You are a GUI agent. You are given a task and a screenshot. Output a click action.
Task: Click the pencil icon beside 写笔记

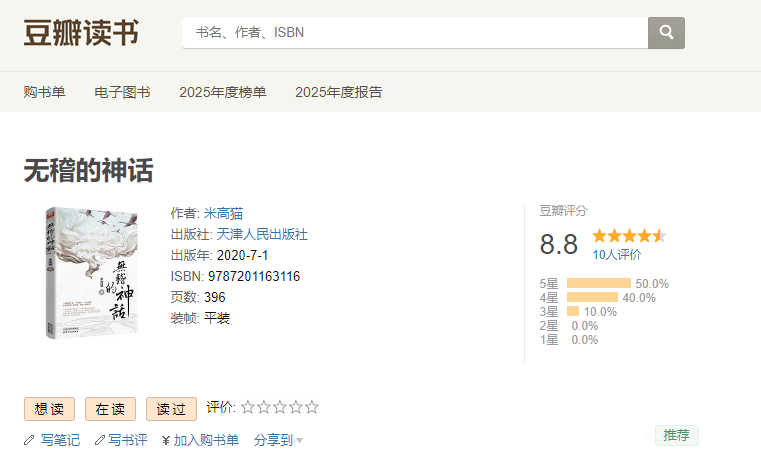pos(30,440)
